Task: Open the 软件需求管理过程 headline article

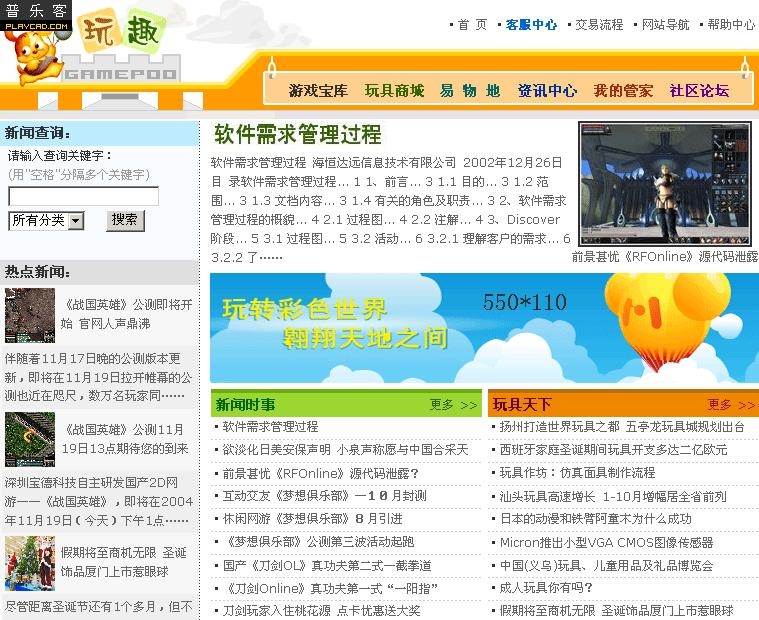Action: [298, 134]
